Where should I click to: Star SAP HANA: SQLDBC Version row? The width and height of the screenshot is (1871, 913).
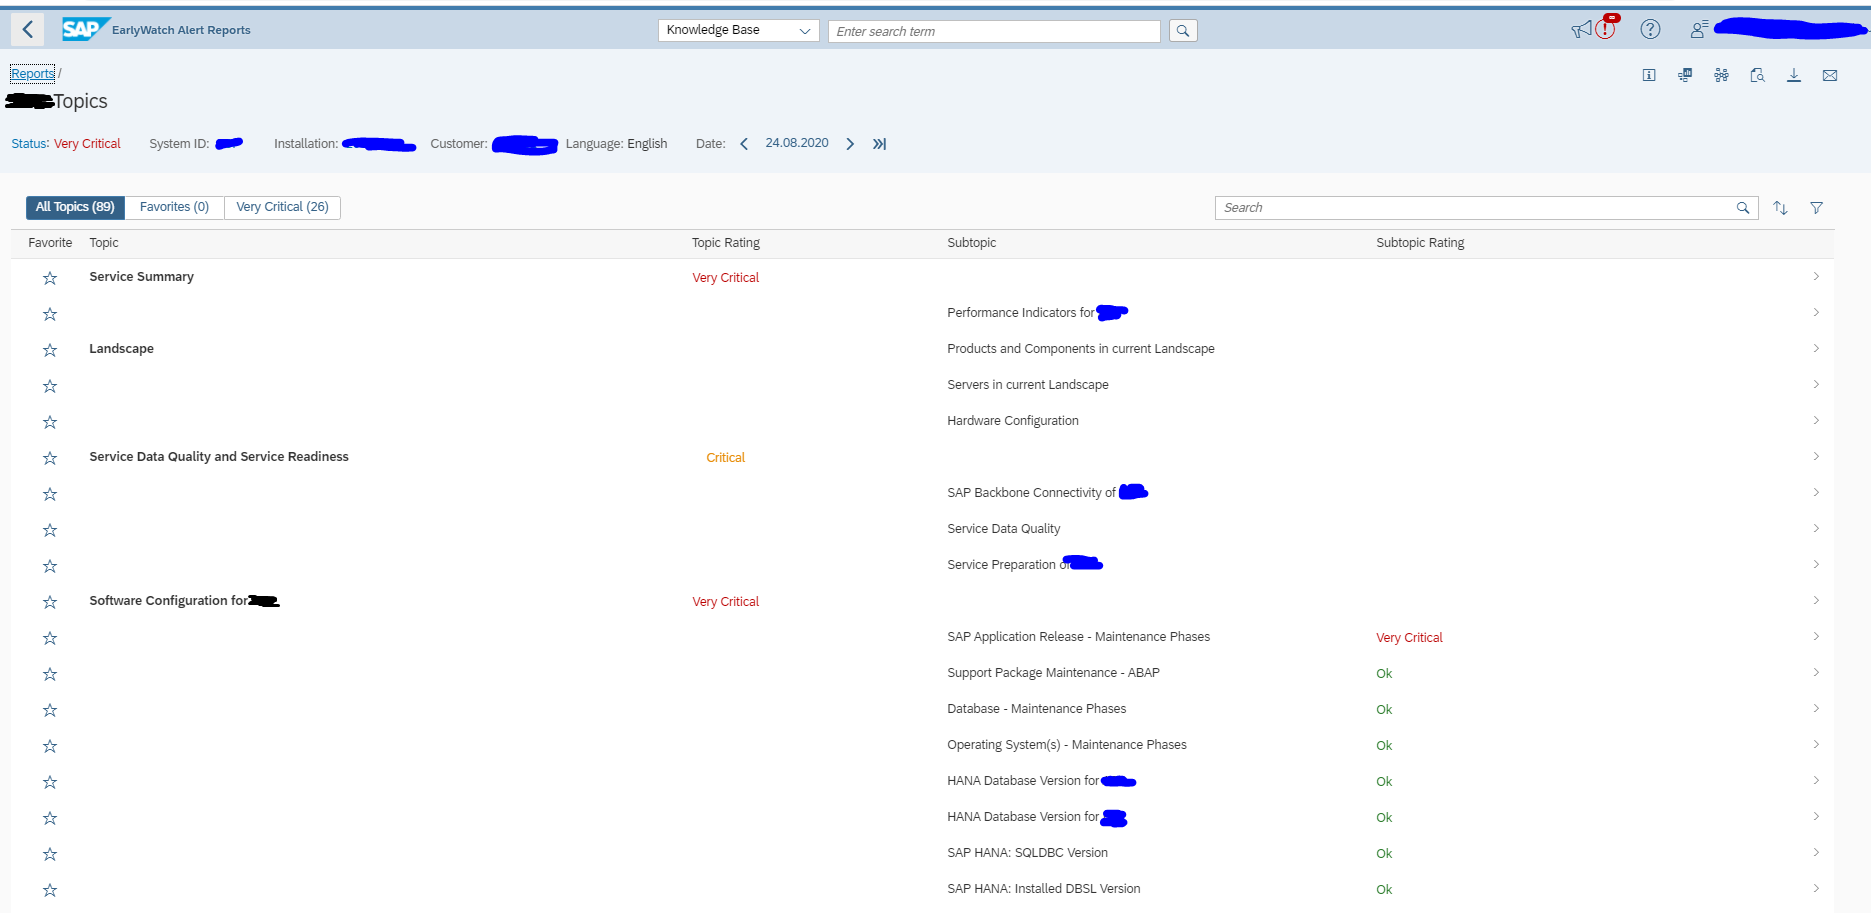coord(50,854)
